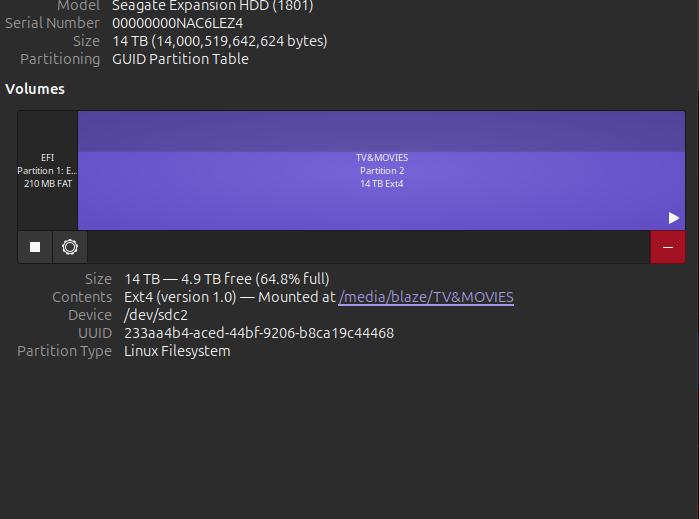Image resolution: width=699 pixels, height=519 pixels.
Task: Select the TV&MOVIES Partition 2 block
Action: pyautogui.click(x=381, y=190)
